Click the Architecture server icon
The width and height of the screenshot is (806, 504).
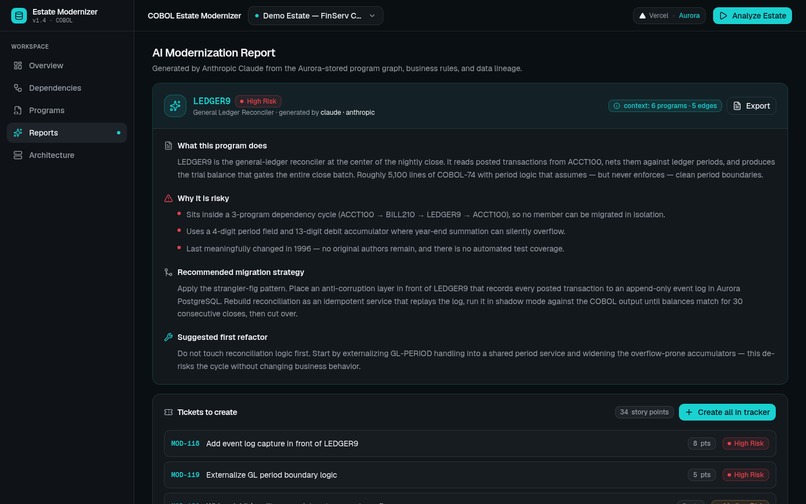coord(18,155)
